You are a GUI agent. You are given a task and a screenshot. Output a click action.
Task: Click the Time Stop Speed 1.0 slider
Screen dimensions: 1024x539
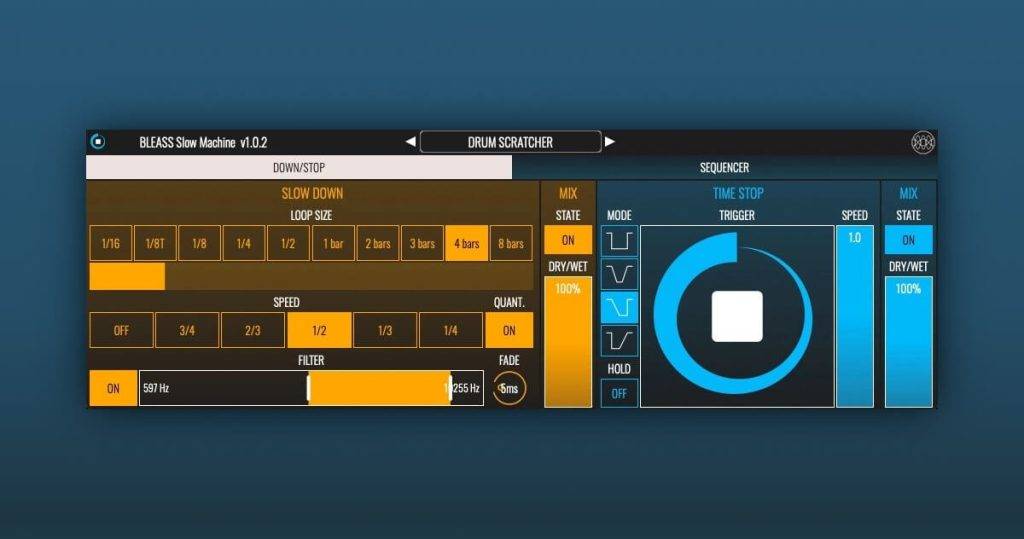(x=854, y=316)
